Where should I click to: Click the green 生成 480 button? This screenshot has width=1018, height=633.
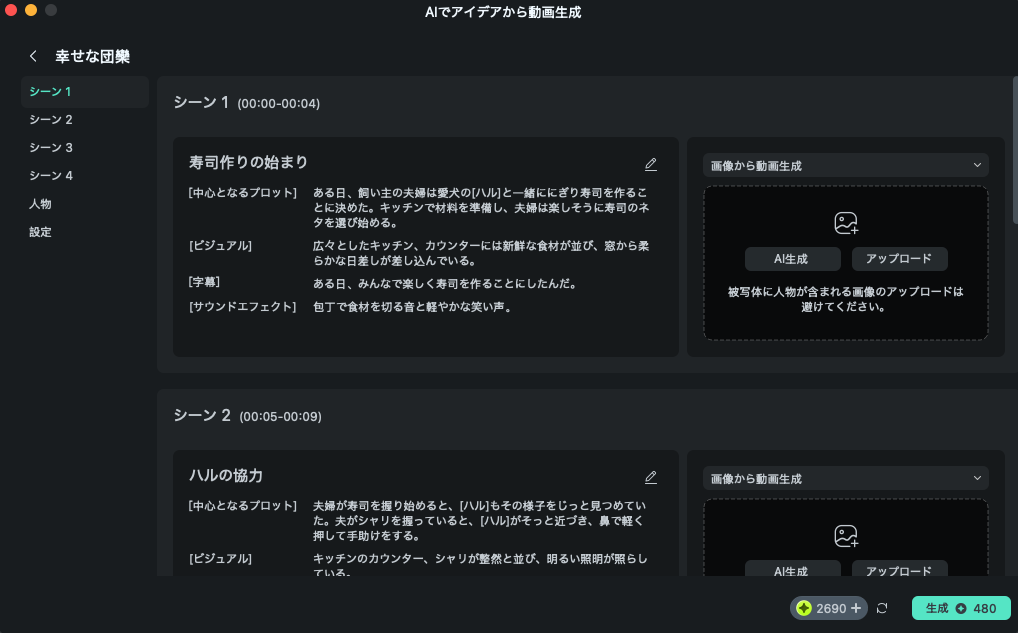961,608
